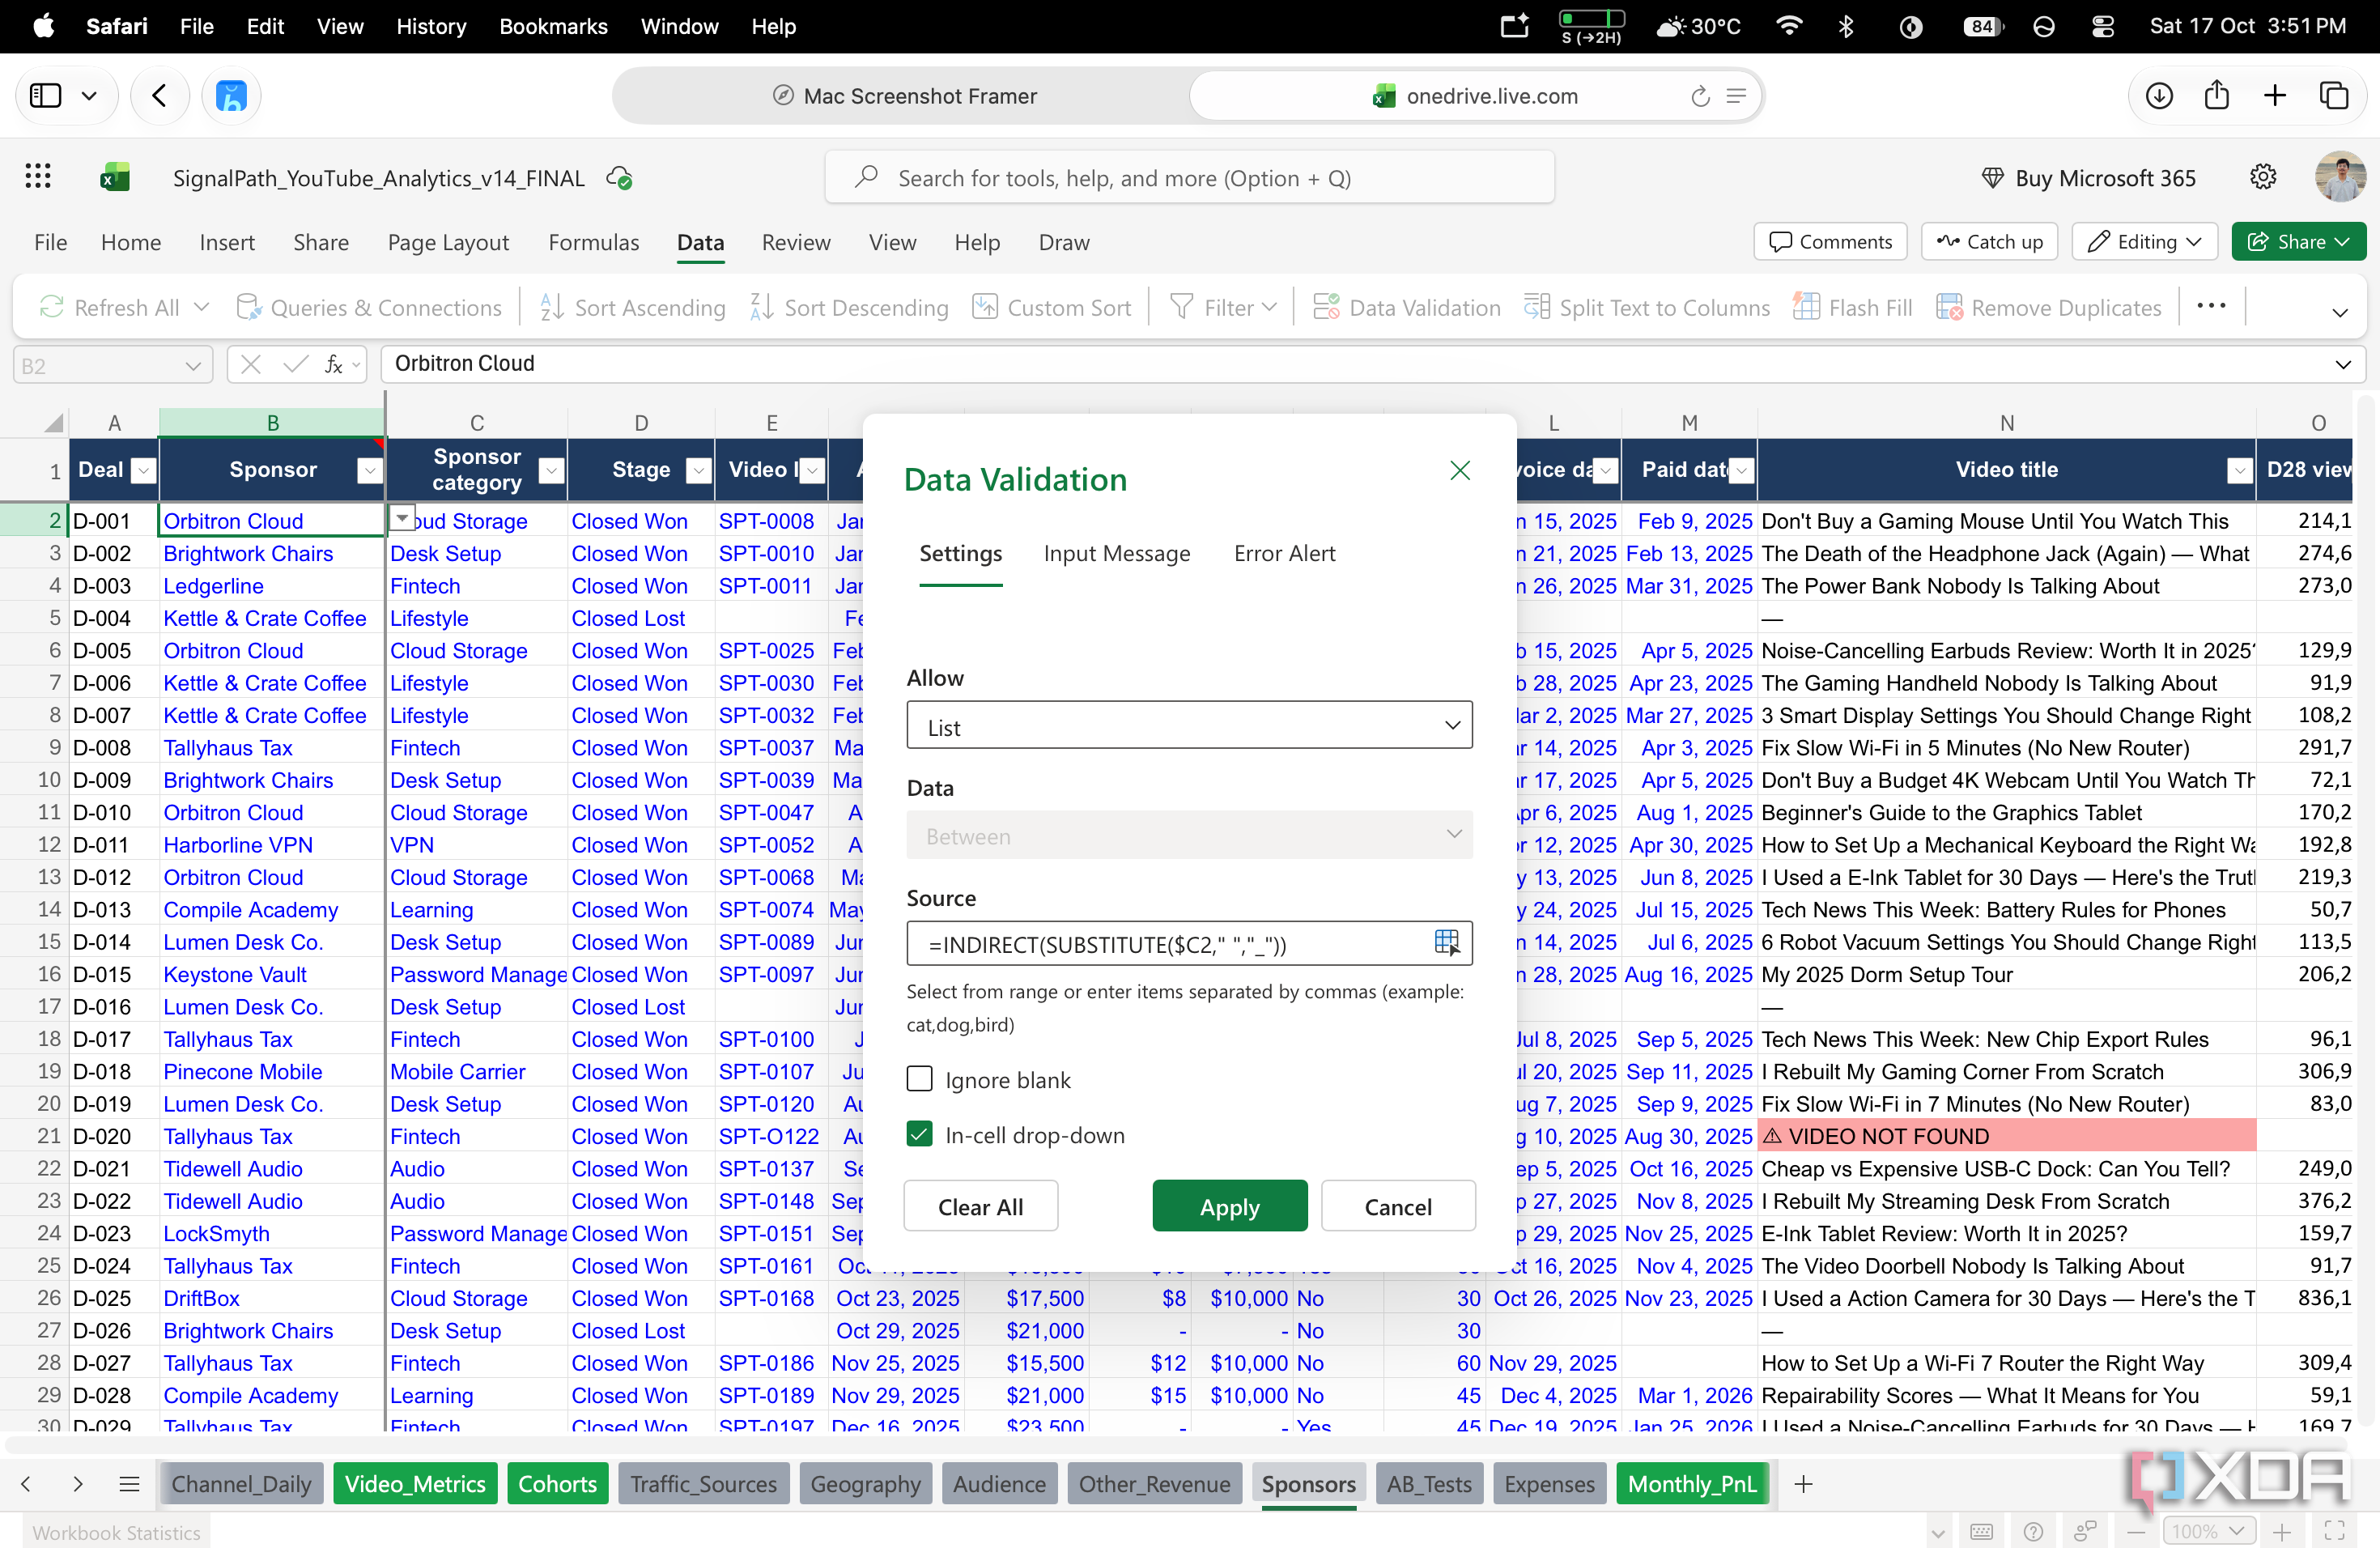2380x1548 pixels.
Task: Click the Clear All button
Action: (x=980, y=1206)
